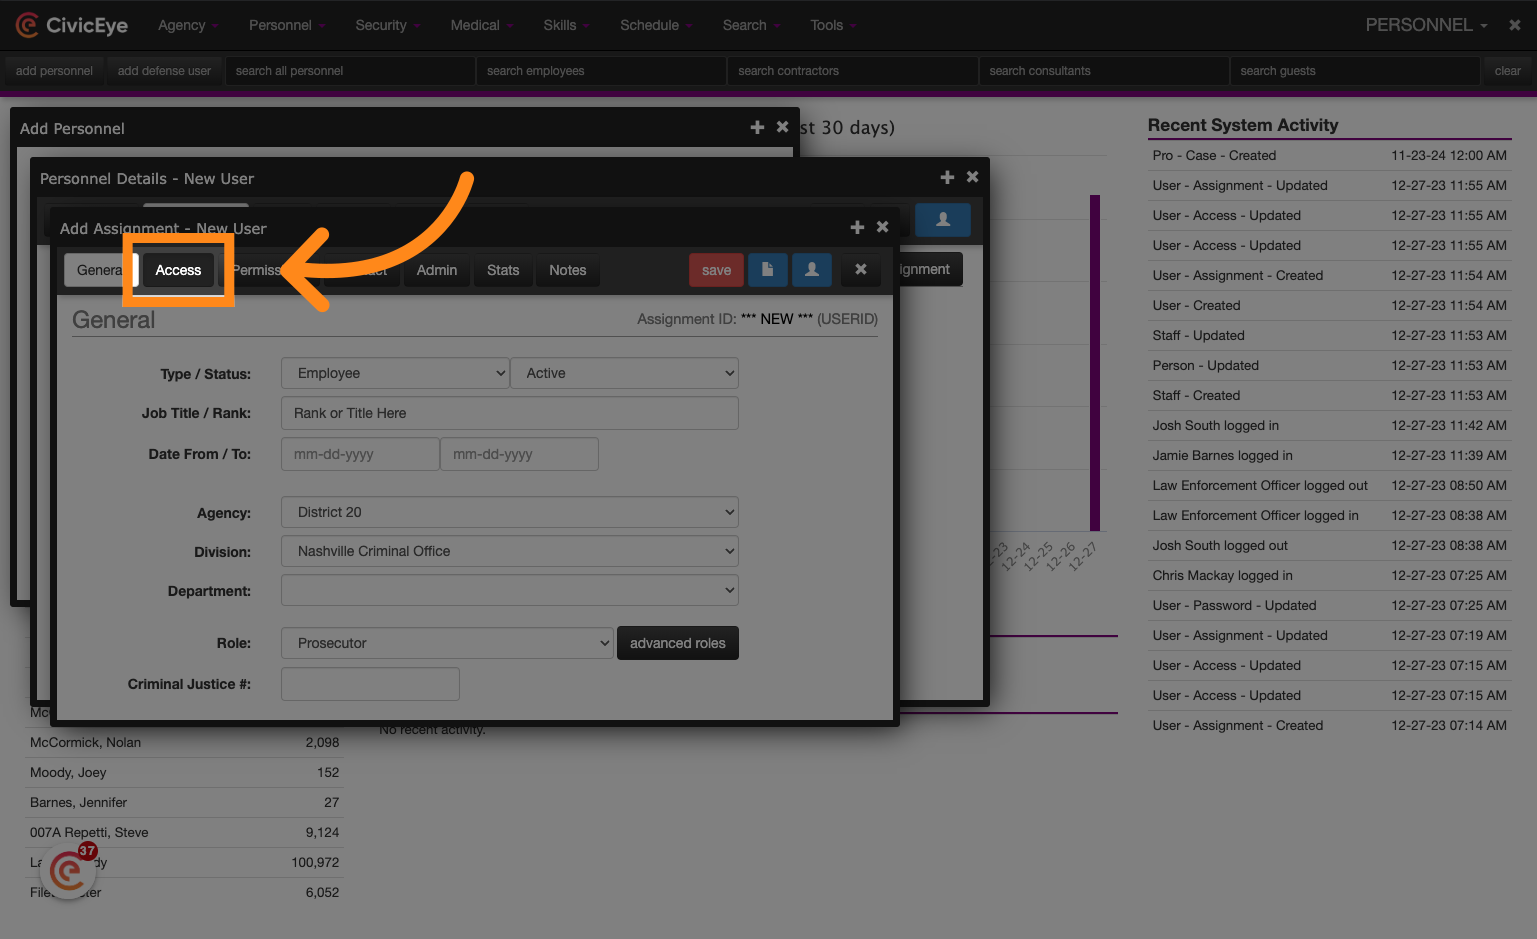Click the add defense user button

pyautogui.click(x=164, y=71)
